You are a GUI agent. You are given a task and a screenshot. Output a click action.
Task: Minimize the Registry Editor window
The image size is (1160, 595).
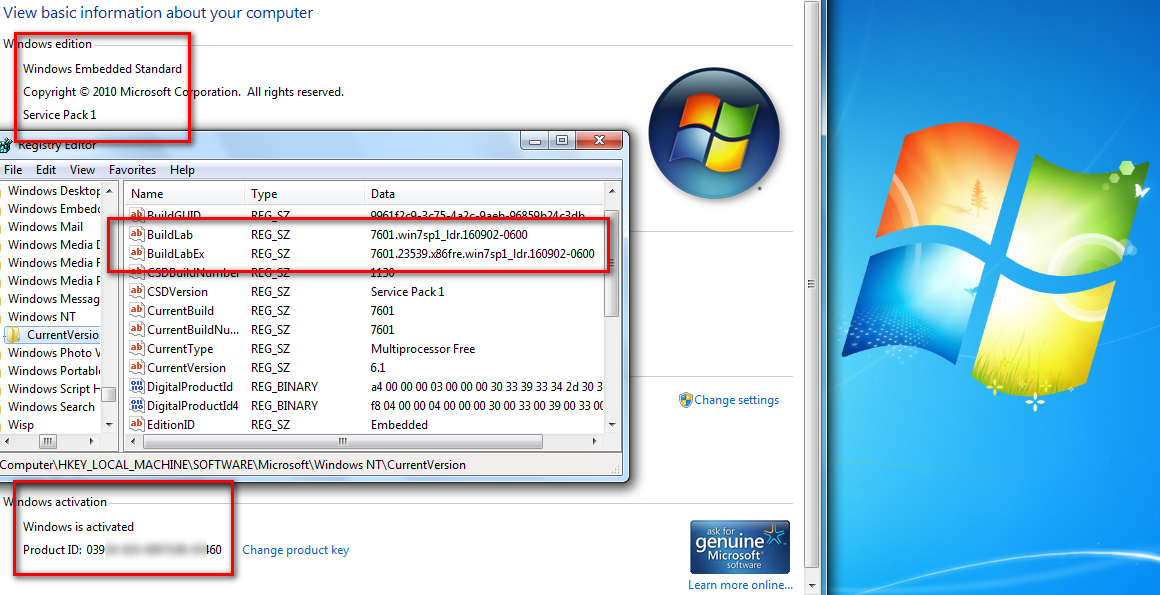(x=535, y=141)
